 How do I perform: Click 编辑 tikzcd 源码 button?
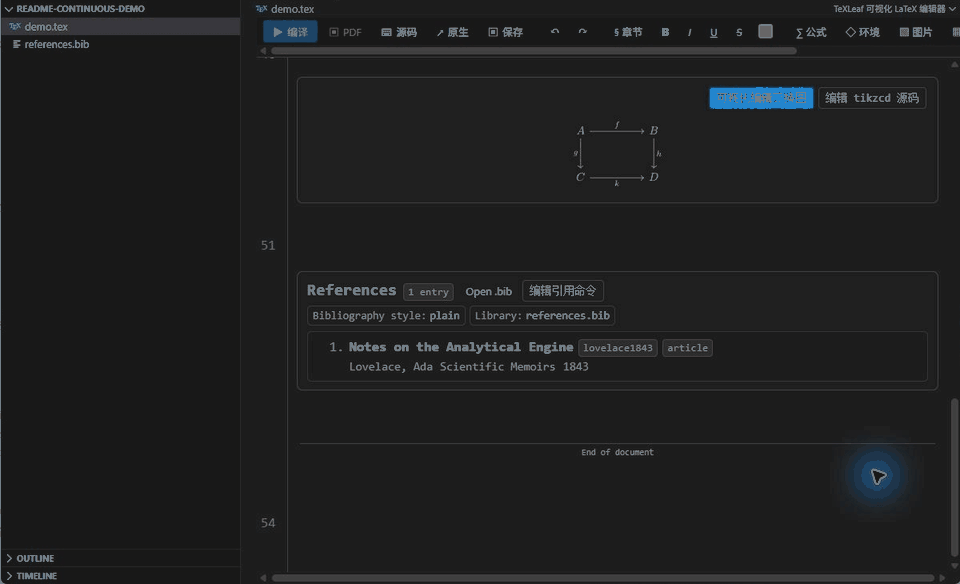pyautogui.click(x=872, y=98)
